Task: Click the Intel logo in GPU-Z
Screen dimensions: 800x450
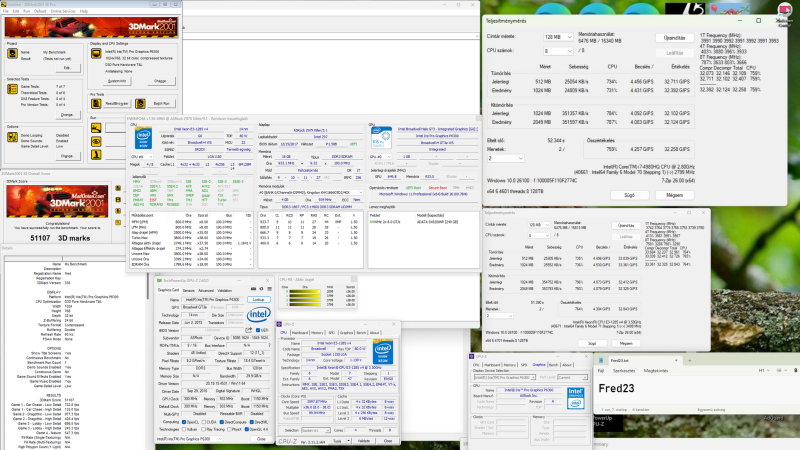Action: click(259, 315)
